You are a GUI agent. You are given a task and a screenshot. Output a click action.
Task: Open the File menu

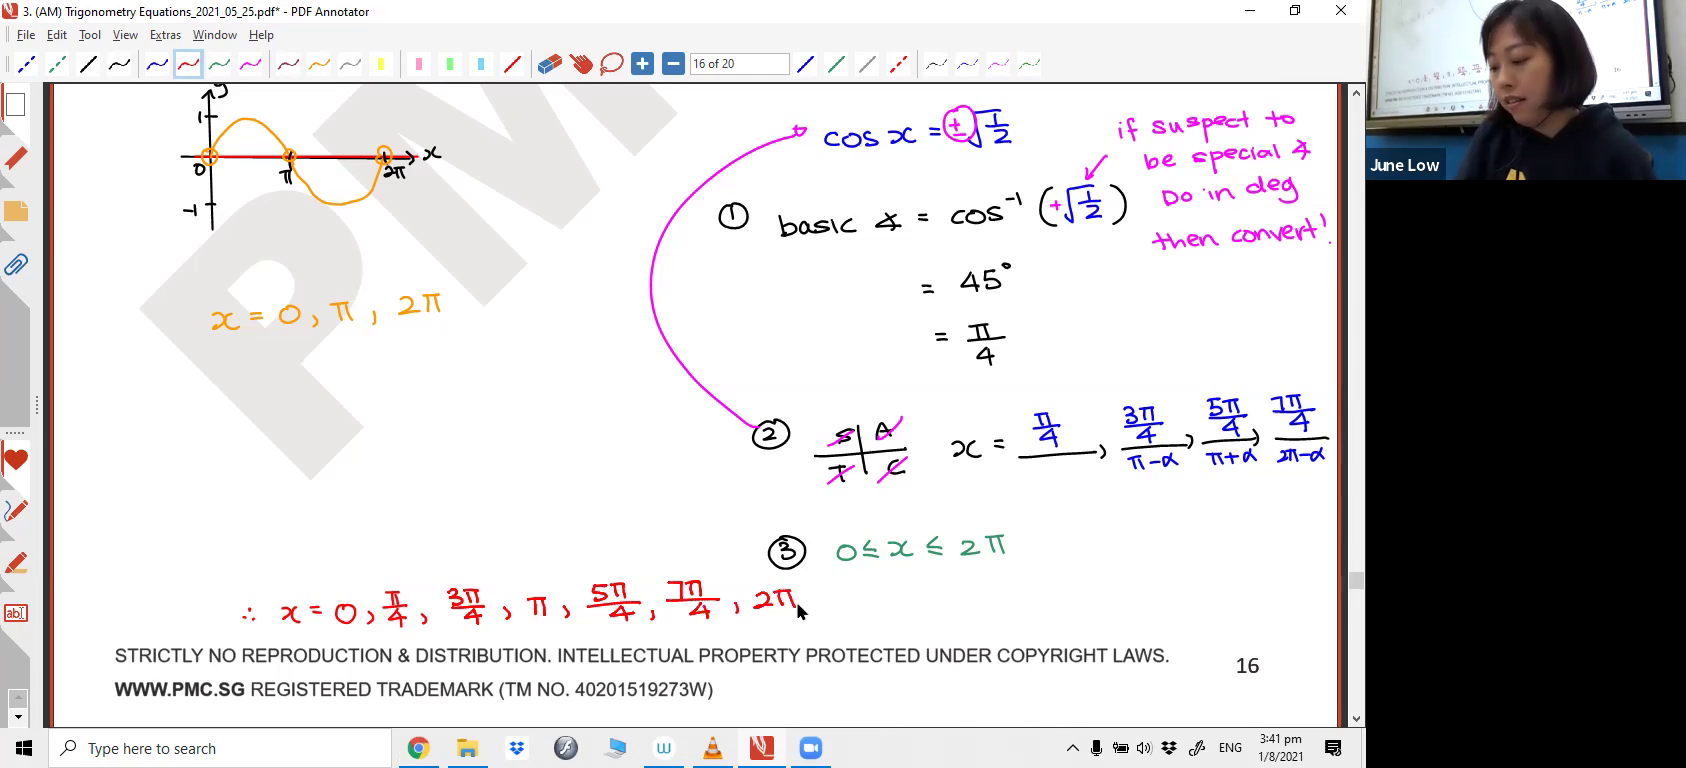tap(26, 35)
